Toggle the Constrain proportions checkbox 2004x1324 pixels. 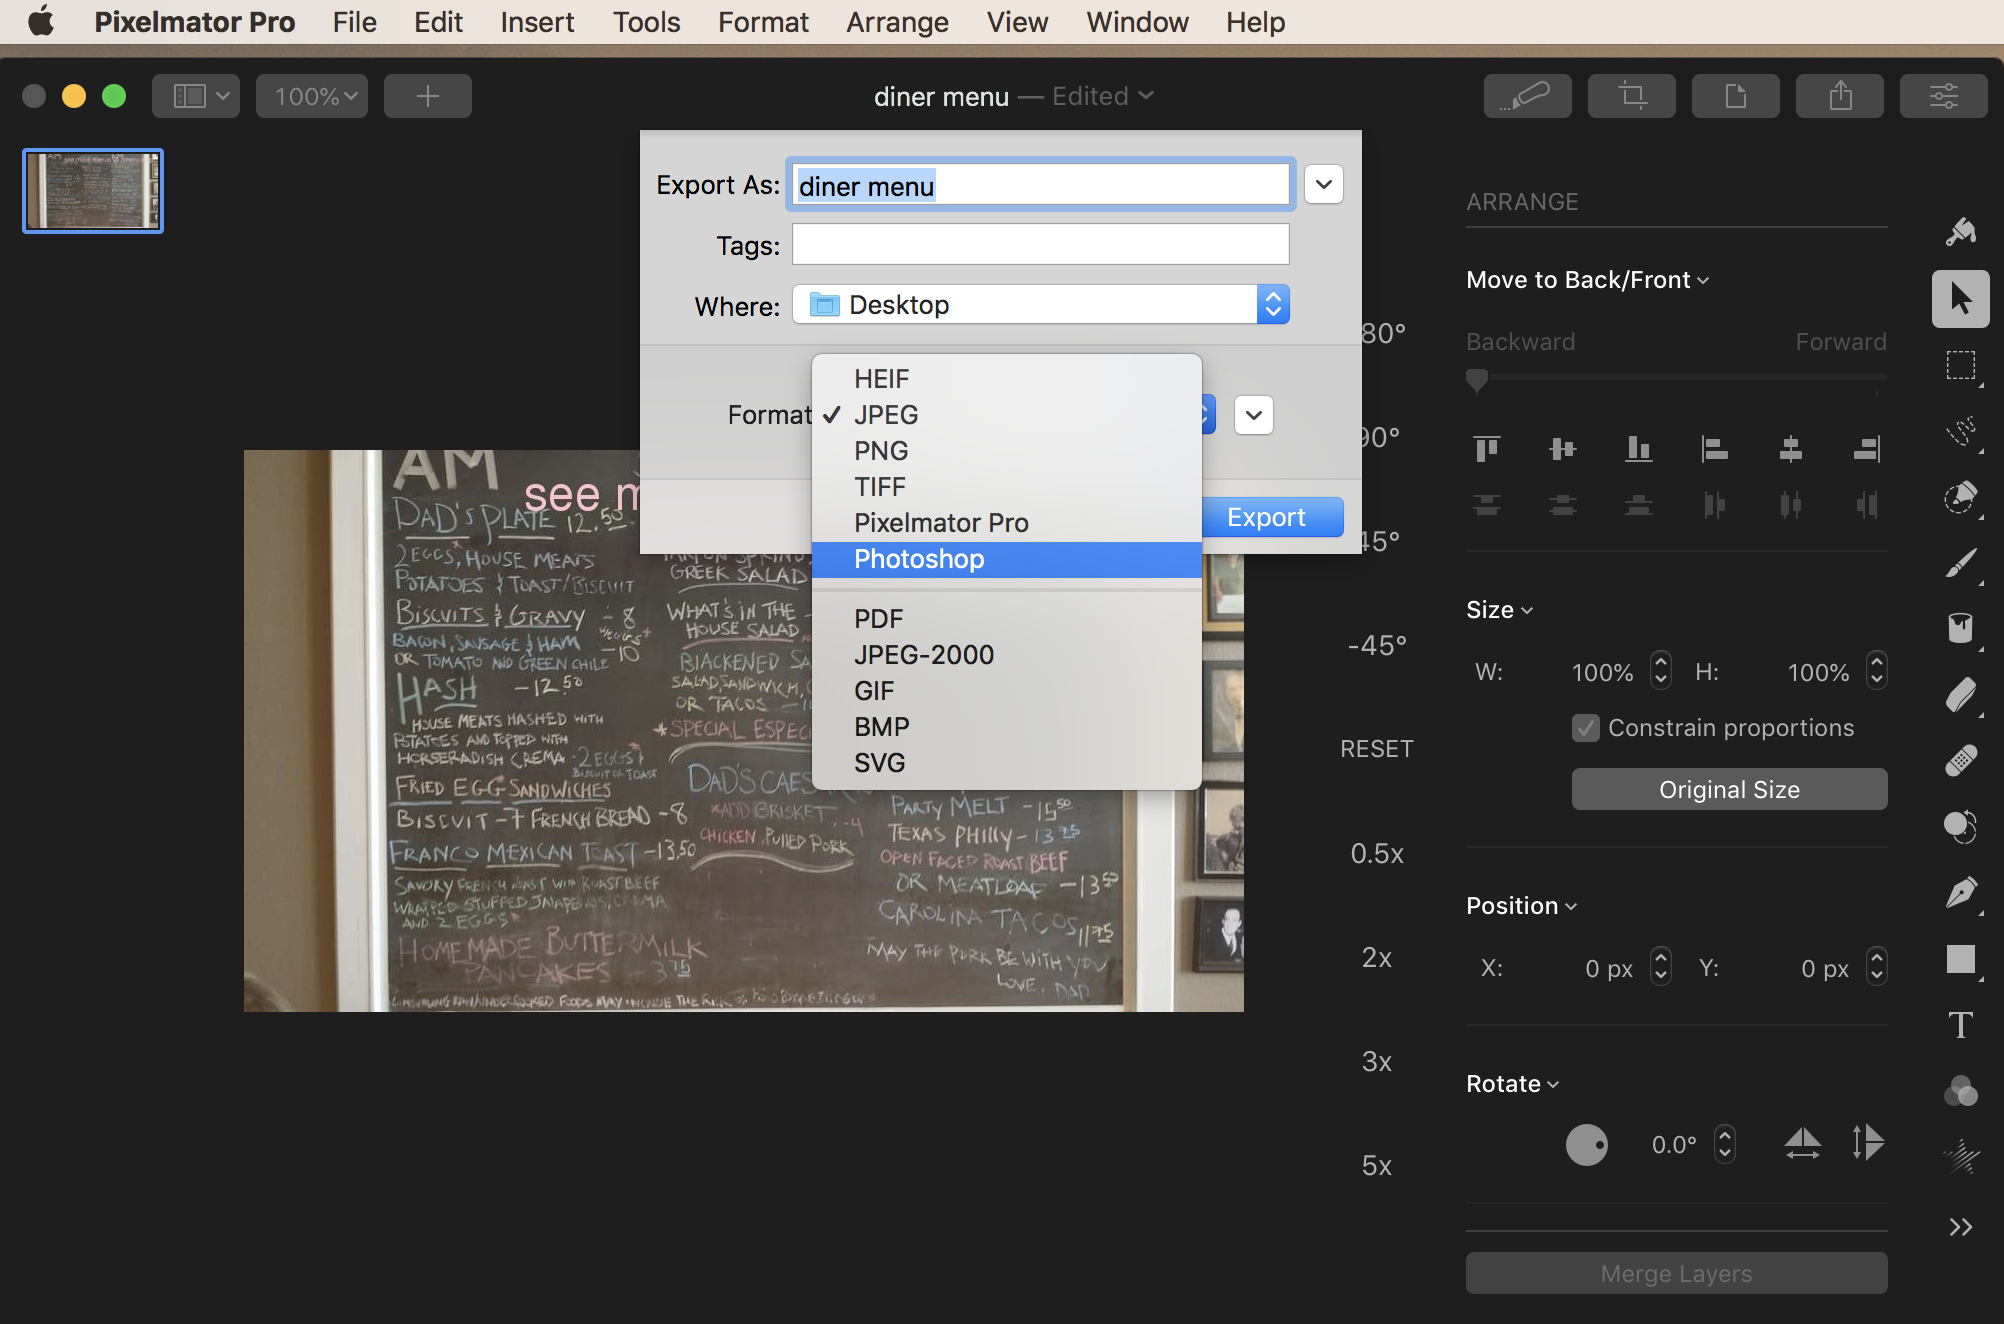point(1585,728)
